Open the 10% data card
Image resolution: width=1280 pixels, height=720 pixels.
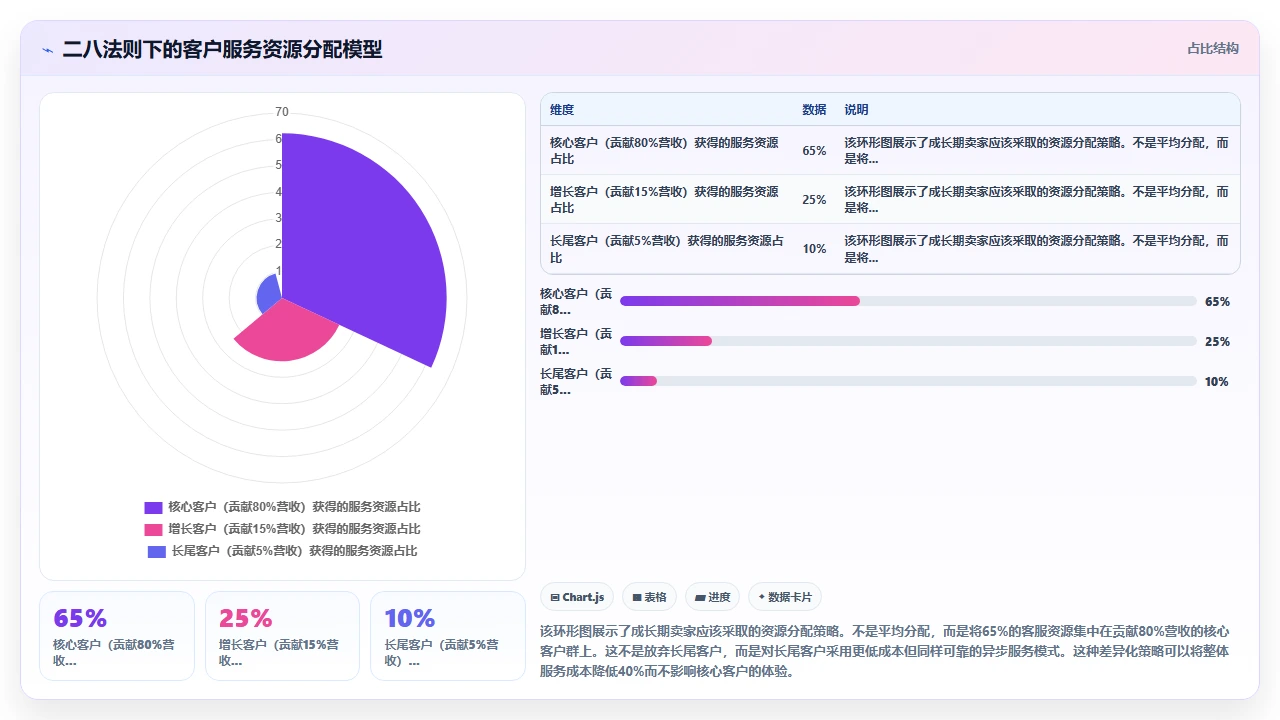[448, 636]
